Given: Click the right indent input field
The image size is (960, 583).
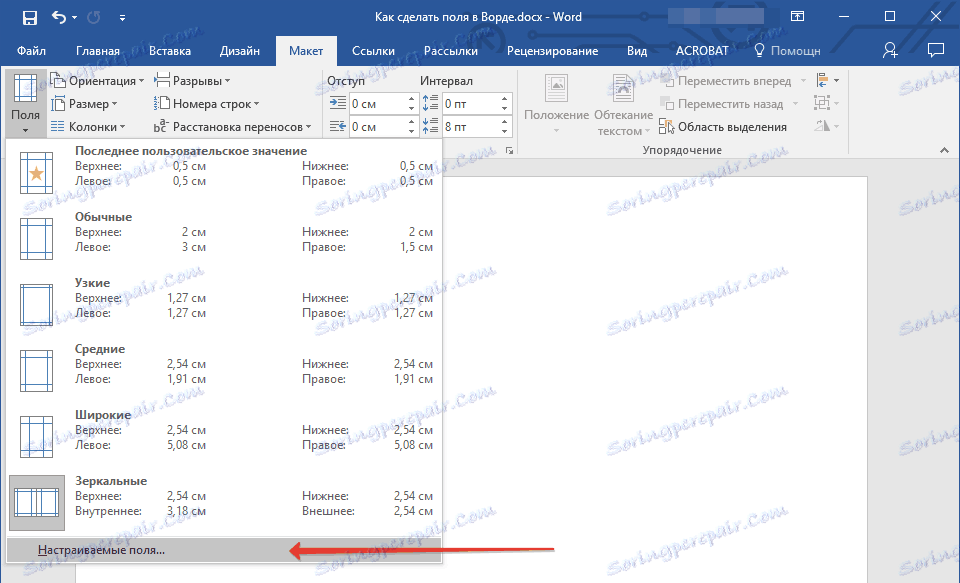Looking at the screenshot, I should (x=377, y=127).
